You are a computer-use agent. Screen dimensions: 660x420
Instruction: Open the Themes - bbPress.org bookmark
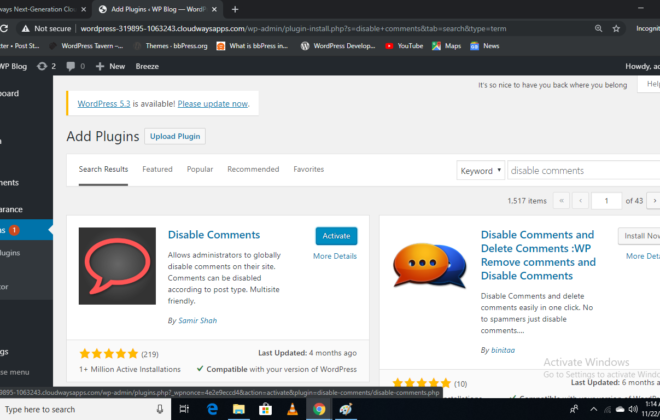click(170, 46)
